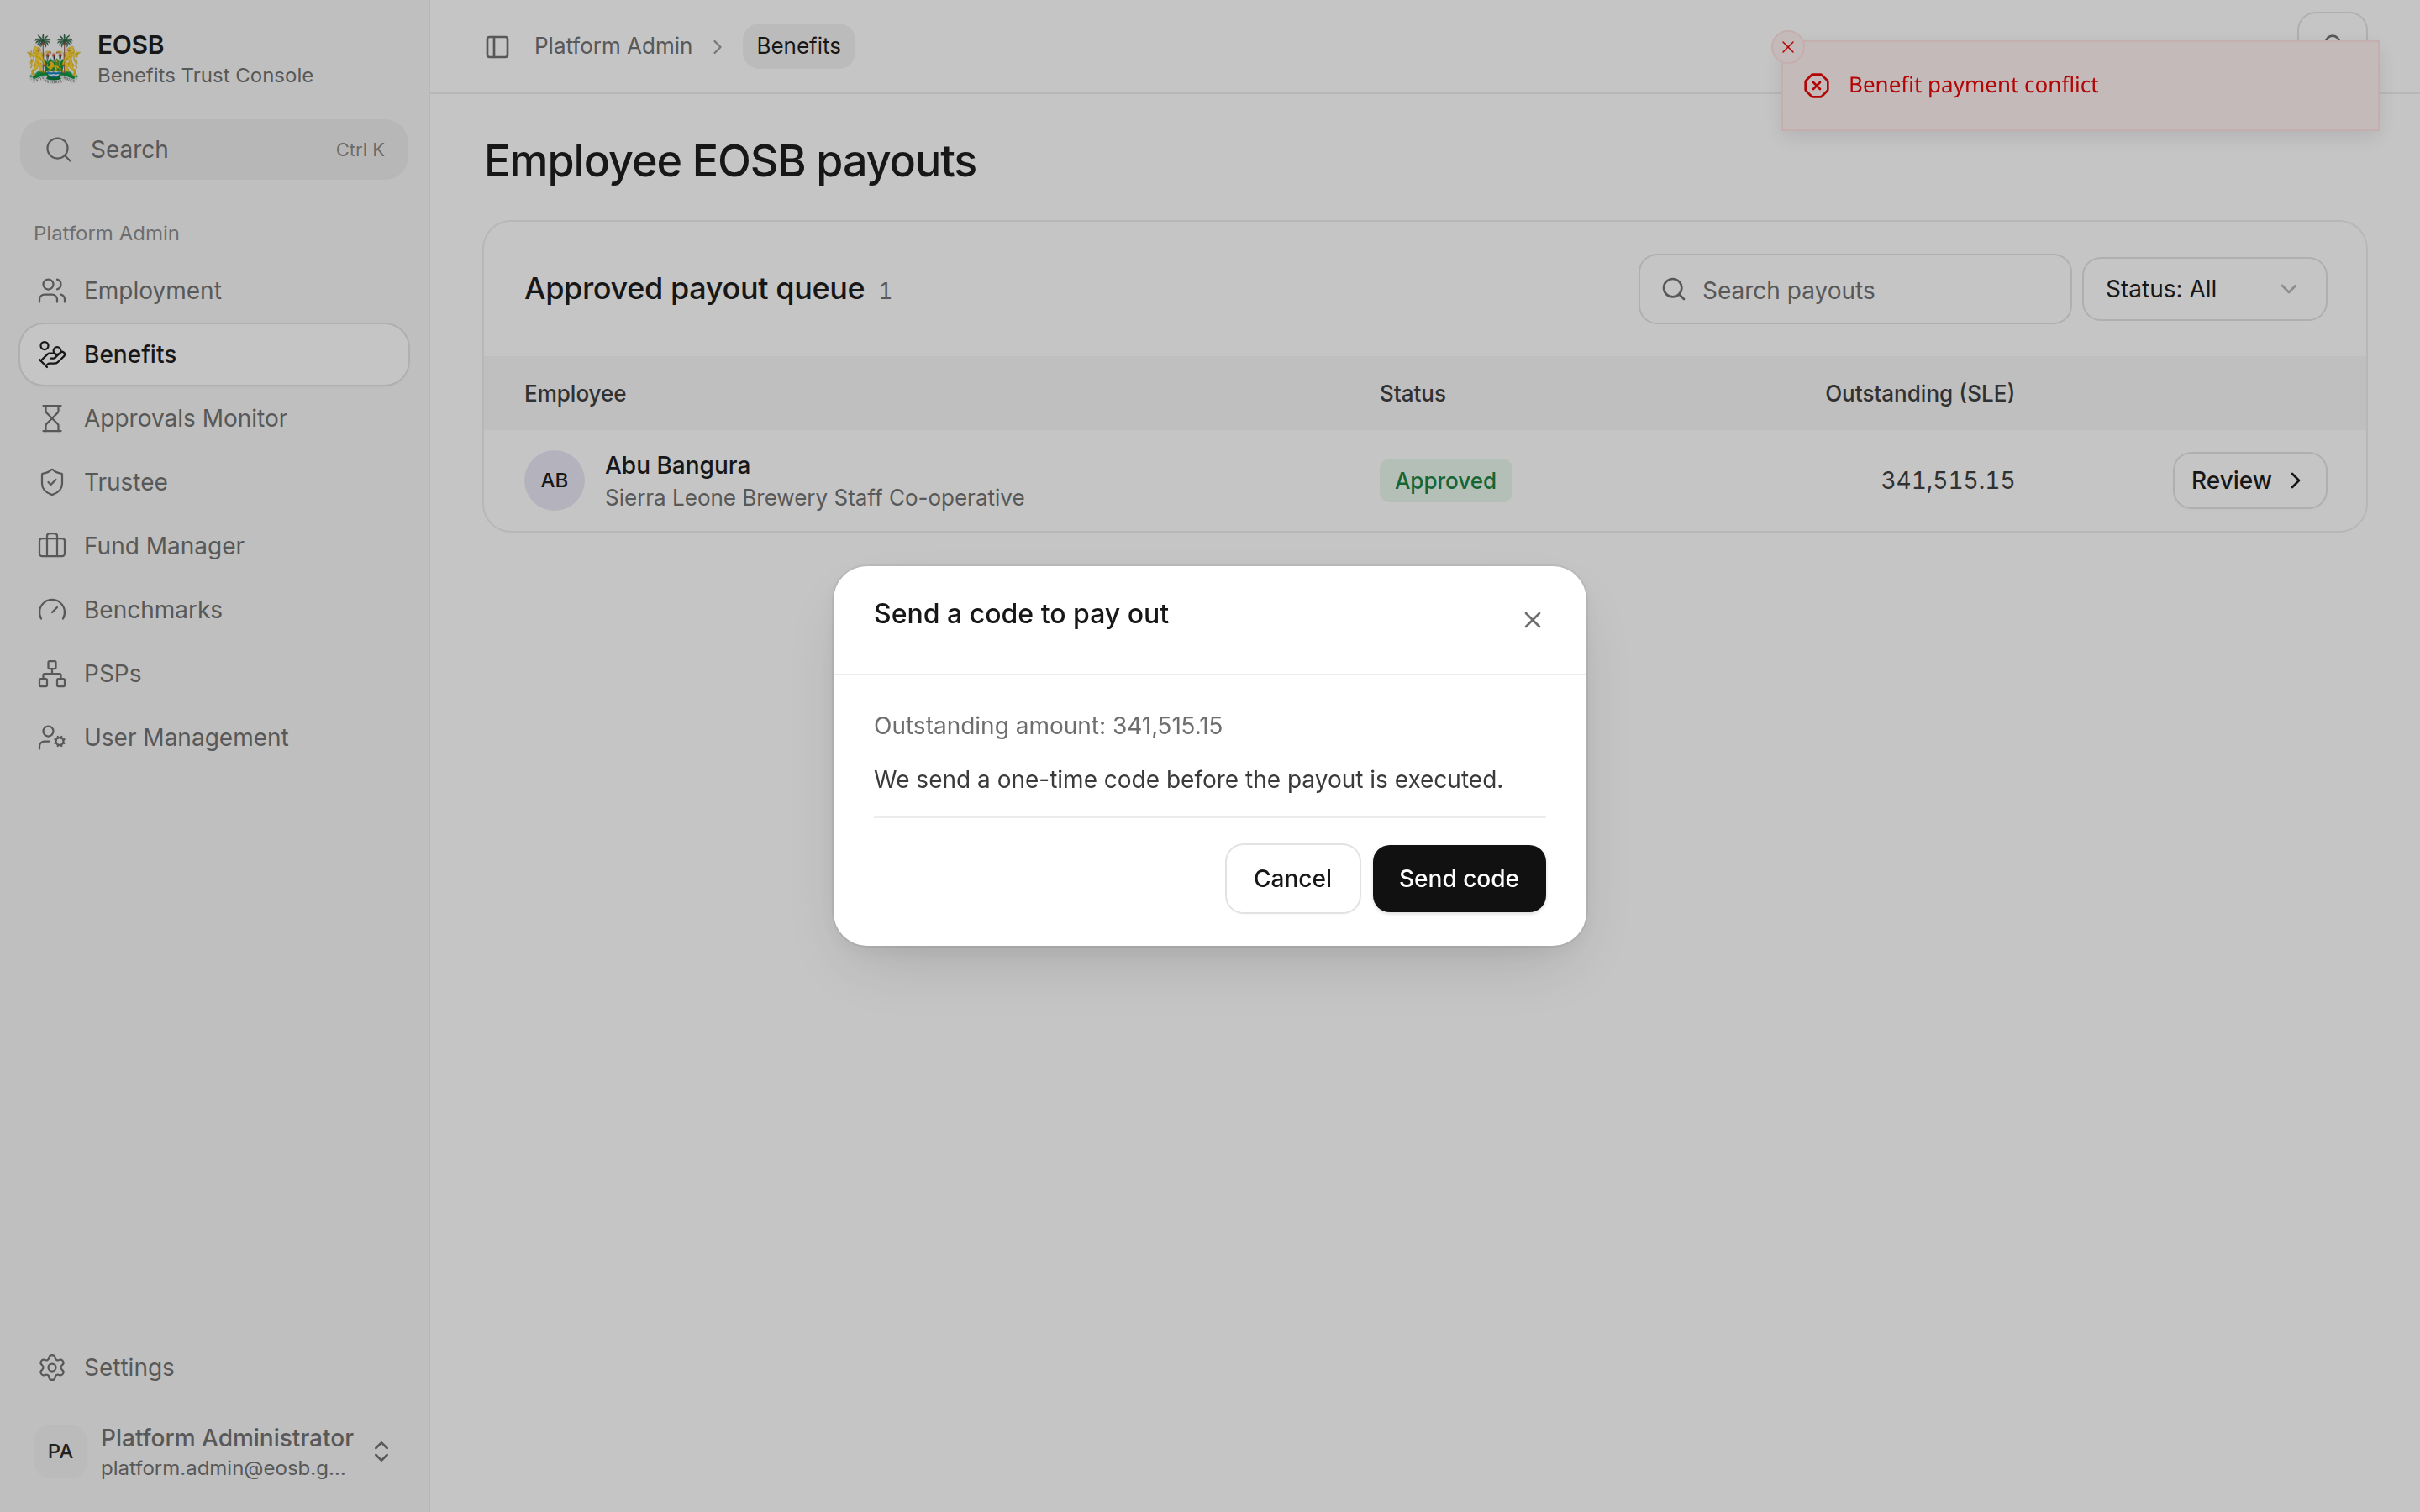Toggle the sidebar panel icon

[x=497, y=47]
